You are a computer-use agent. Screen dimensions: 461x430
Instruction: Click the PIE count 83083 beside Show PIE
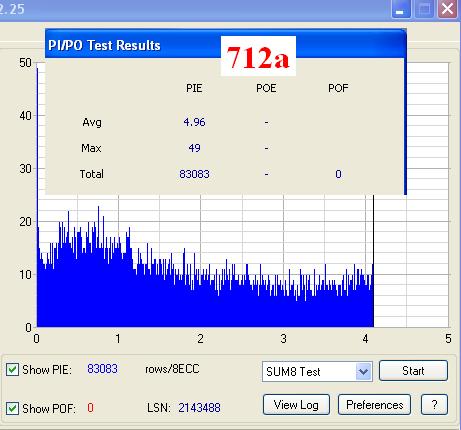(102, 369)
